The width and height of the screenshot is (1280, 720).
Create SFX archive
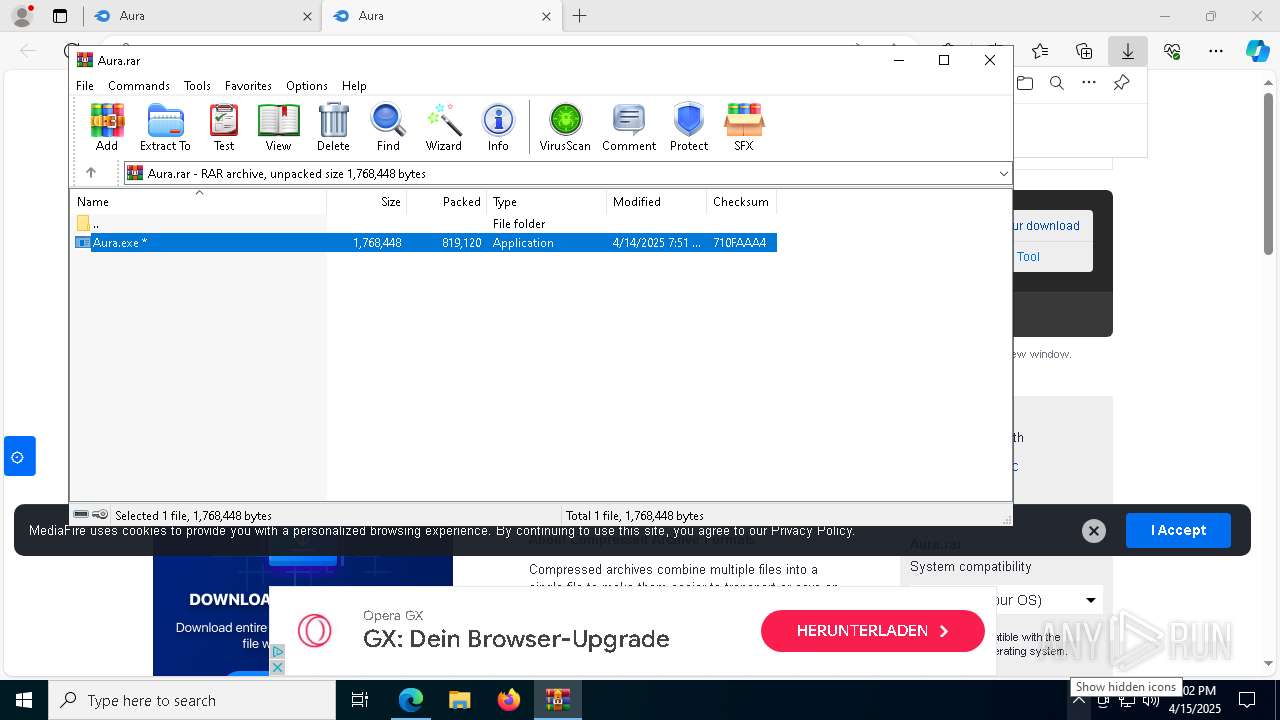pos(744,127)
